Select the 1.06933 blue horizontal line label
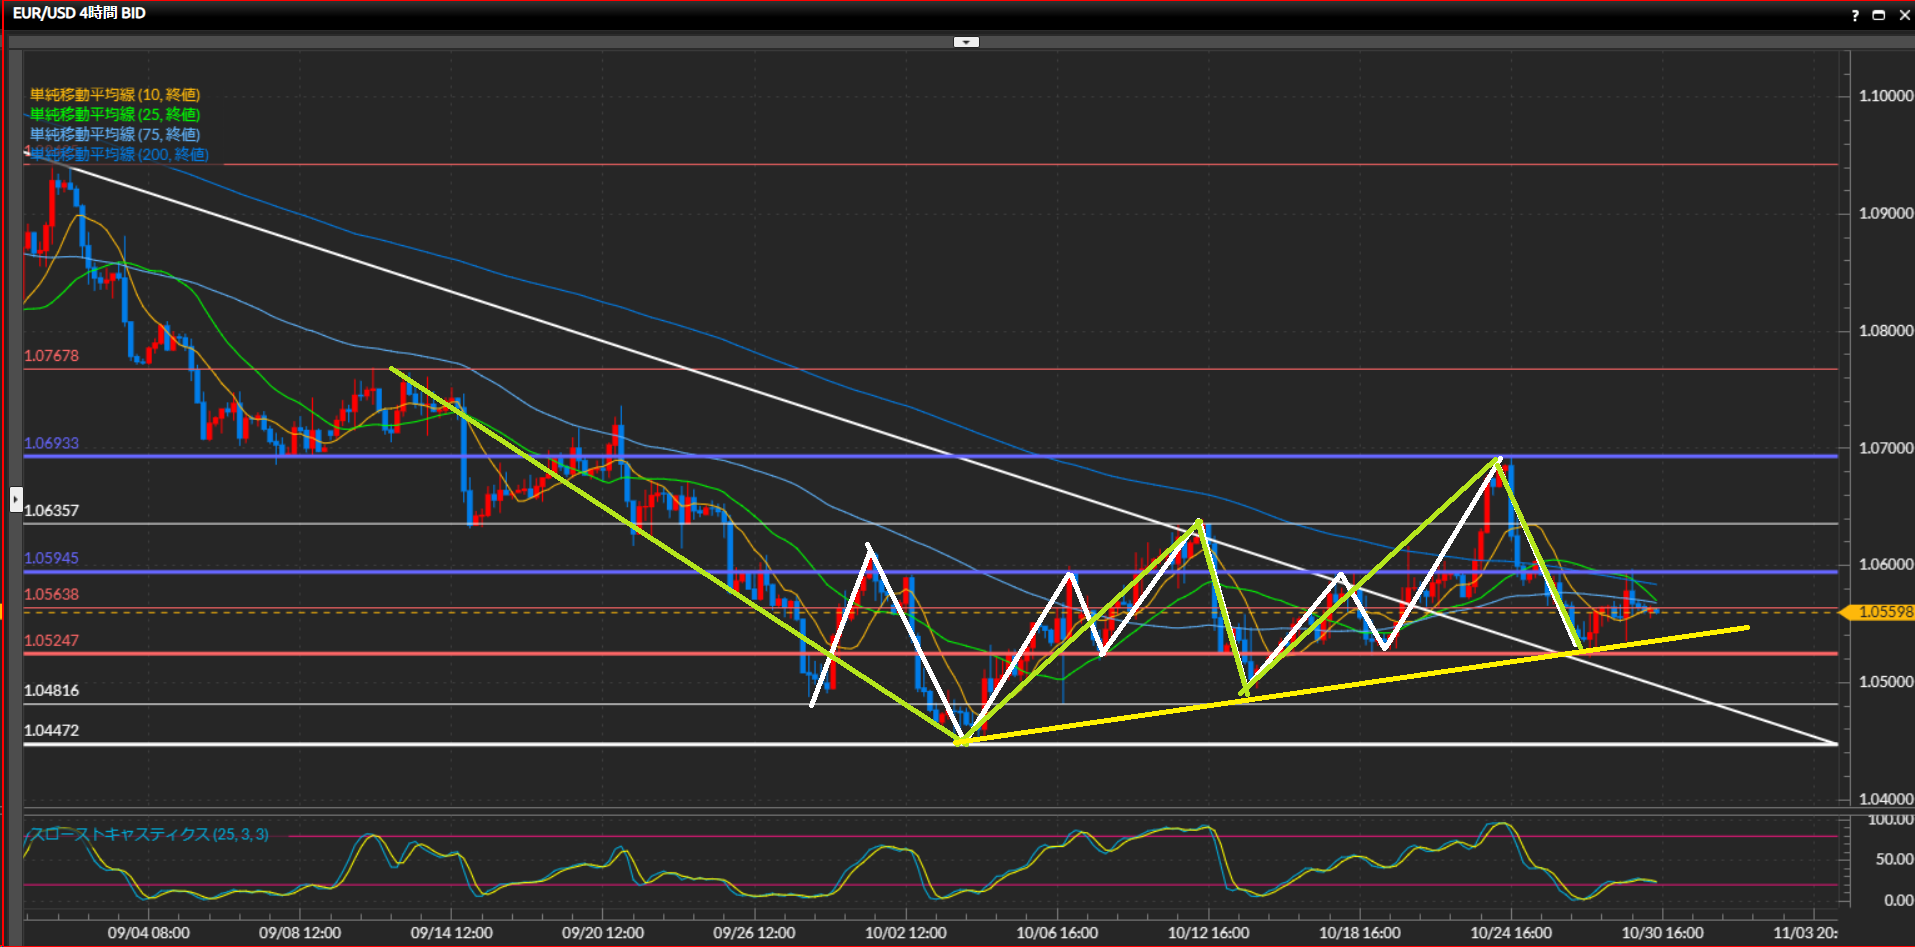Viewport: 1915px width, 947px height. pos(52,443)
